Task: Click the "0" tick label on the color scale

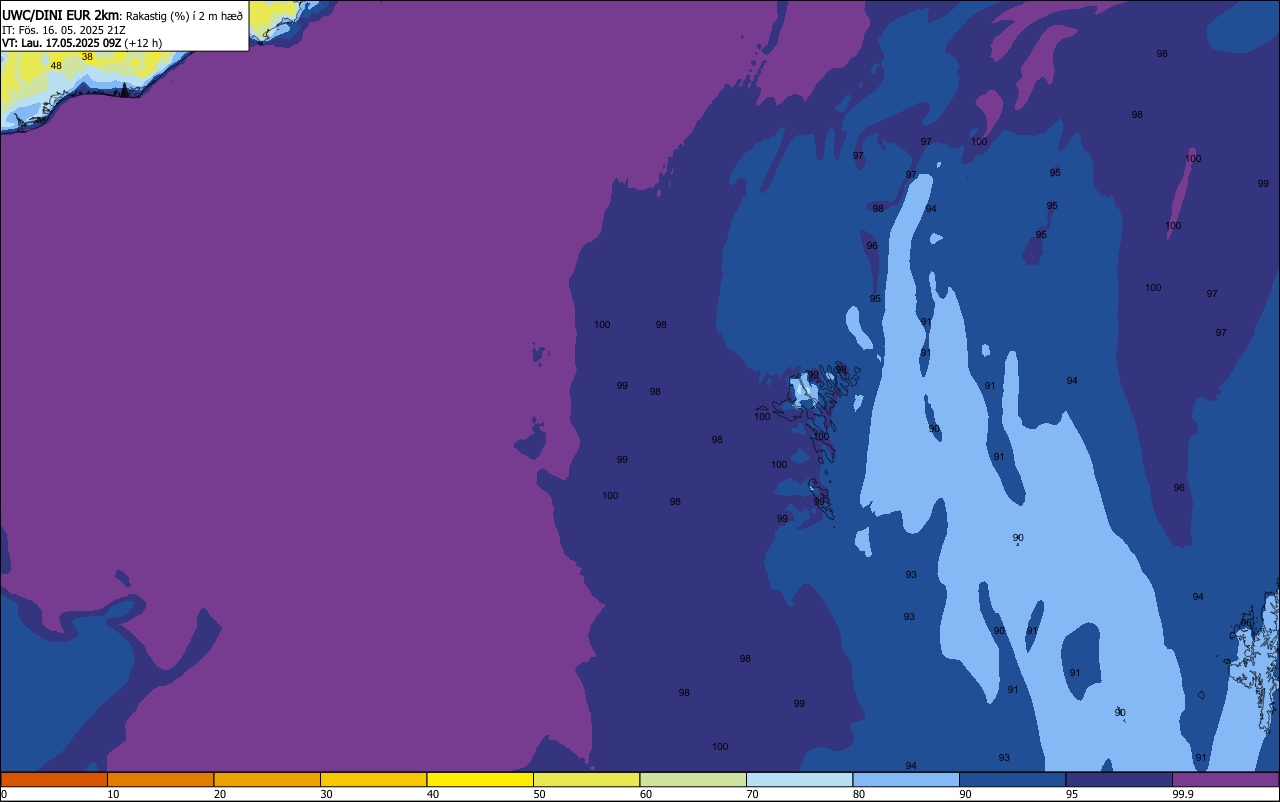Action: (x=4, y=794)
